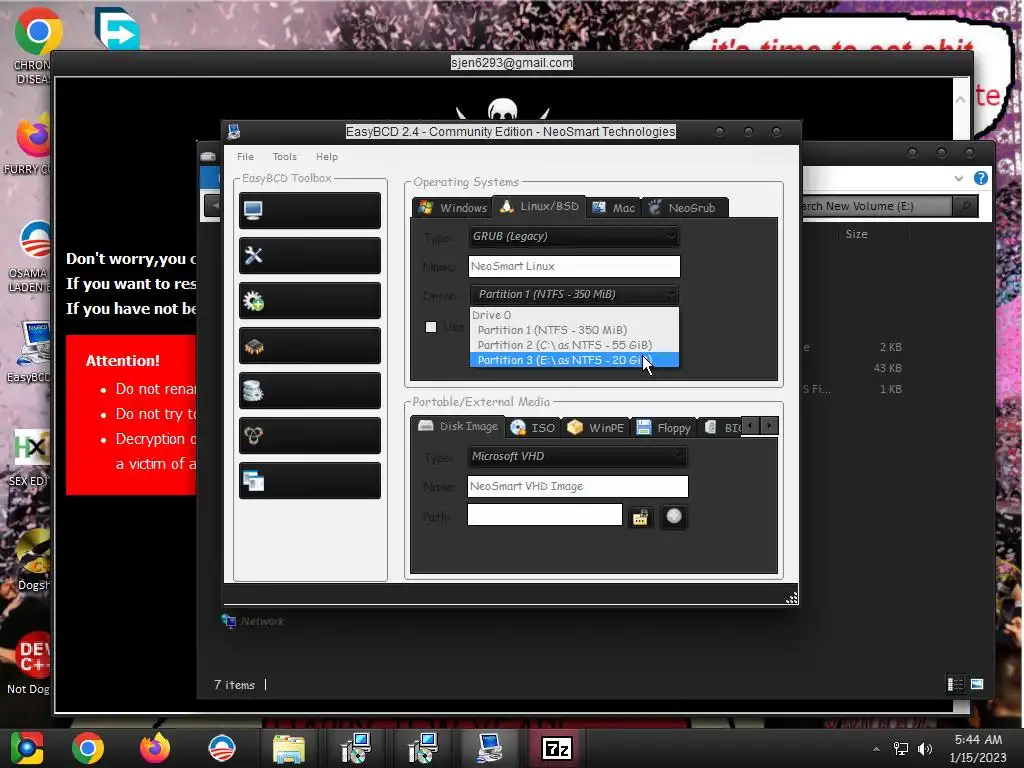Open network icon in system tray
1024x768 pixels.
click(901, 748)
